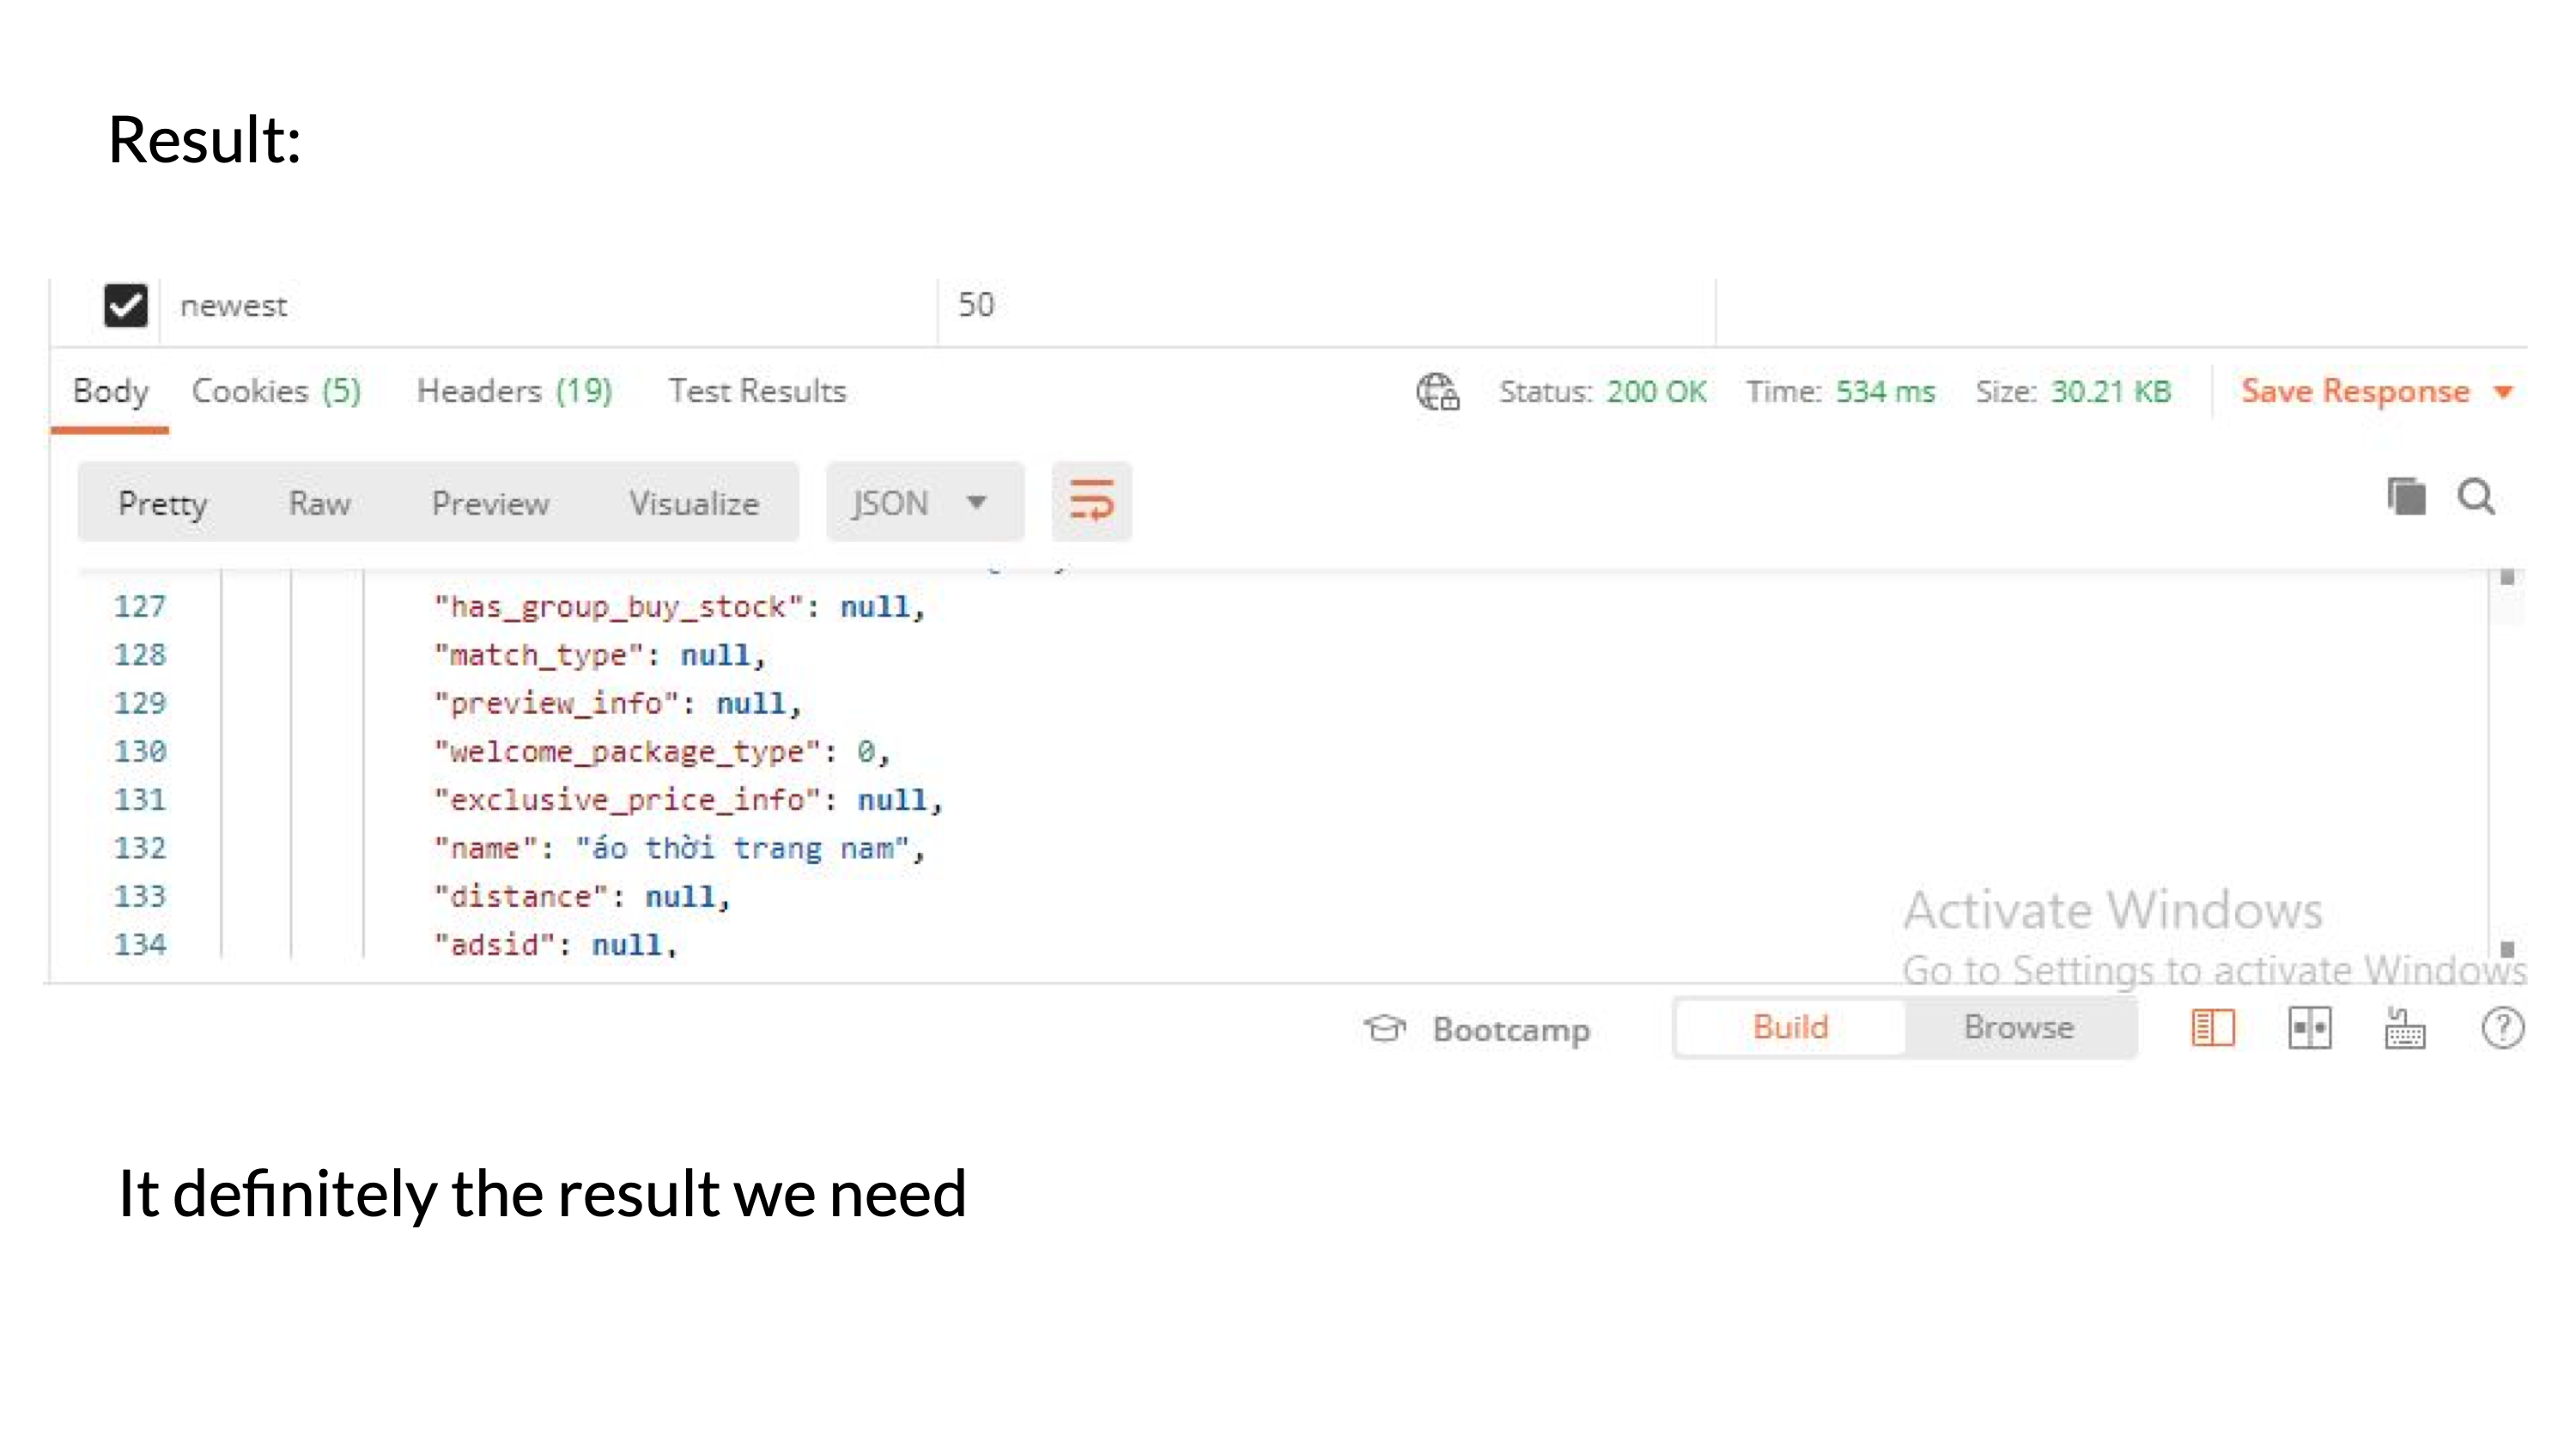Switch to Raw response view
Image resolution: width=2576 pixels, height=1449 pixels.
tap(319, 503)
